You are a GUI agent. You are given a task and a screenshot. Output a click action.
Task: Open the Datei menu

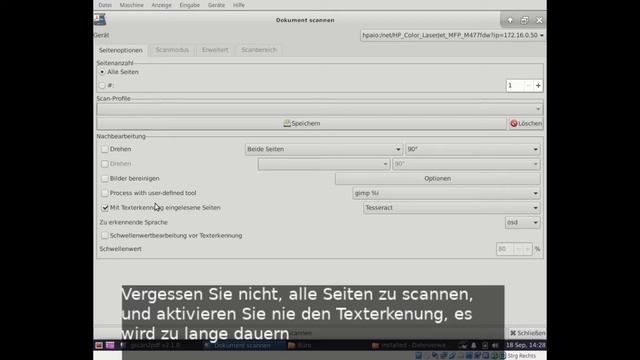pyautogui.click(x=105, y=5)
